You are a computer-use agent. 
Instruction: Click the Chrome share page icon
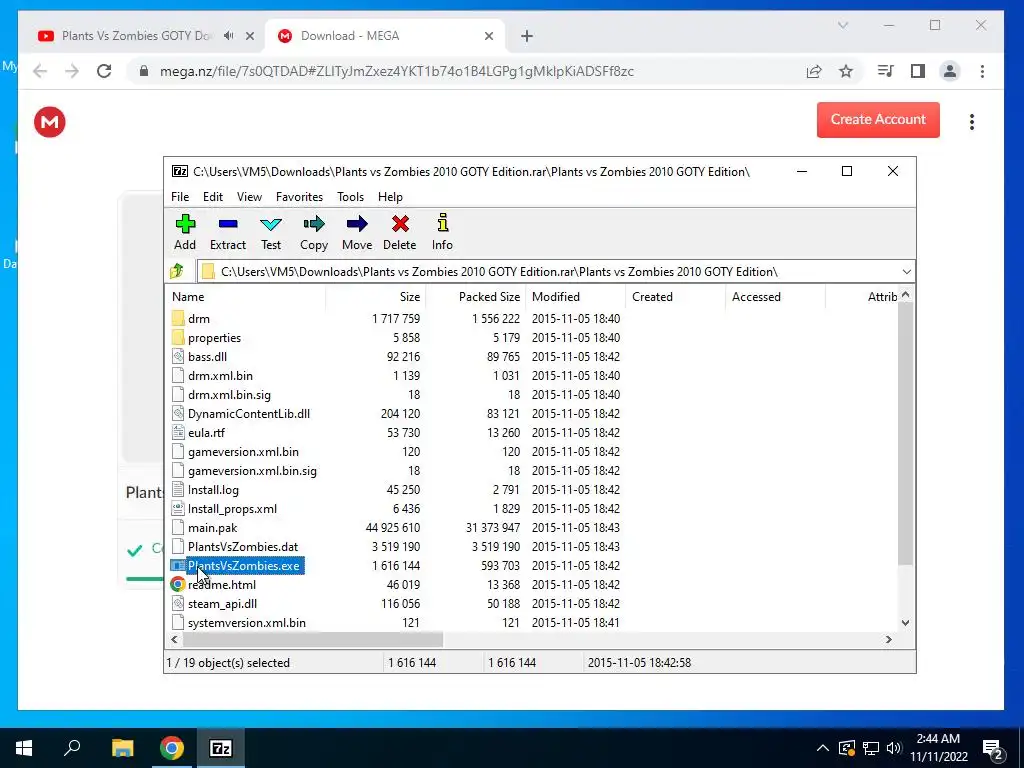(x=814, y=71)
